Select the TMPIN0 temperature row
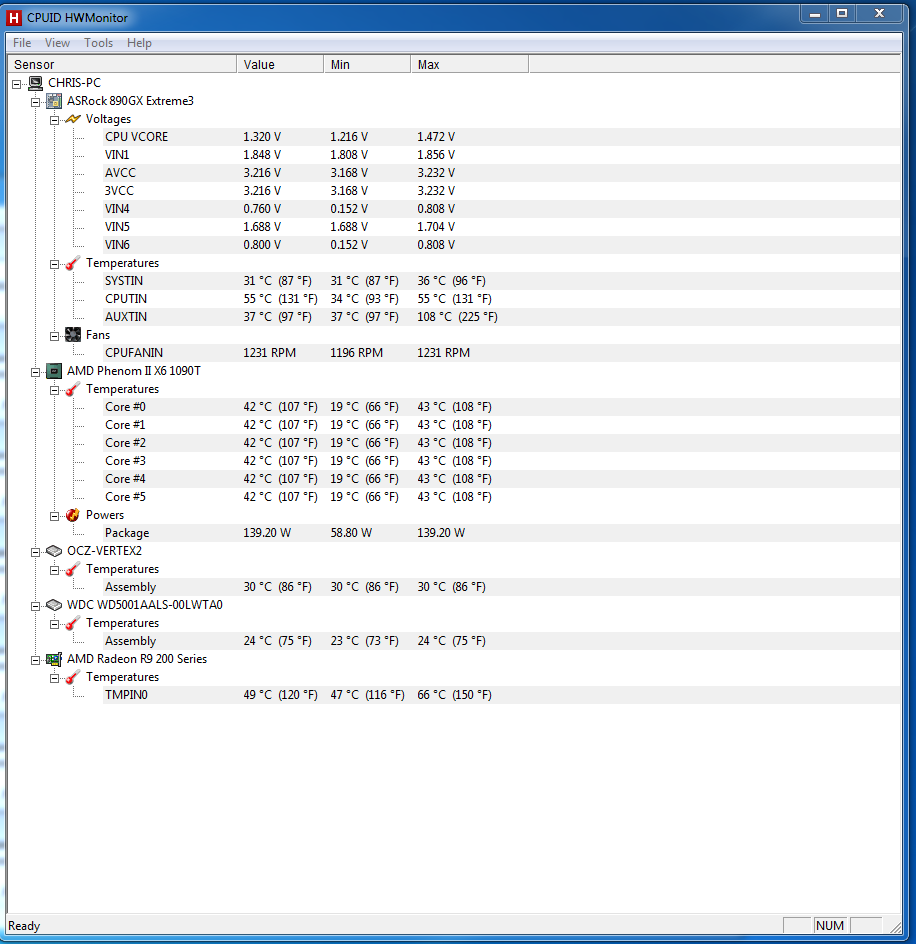 point(502,695)
